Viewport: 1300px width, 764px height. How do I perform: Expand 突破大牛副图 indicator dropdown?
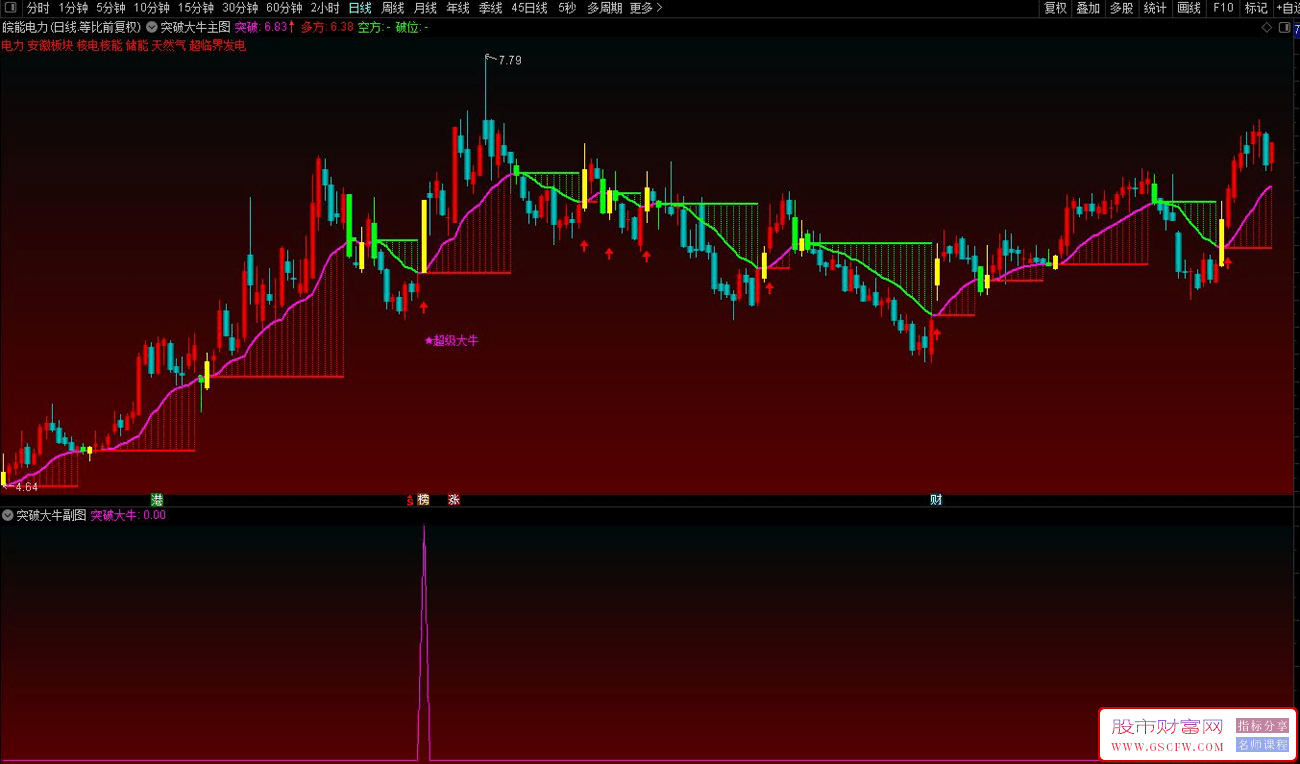[8, 515]
